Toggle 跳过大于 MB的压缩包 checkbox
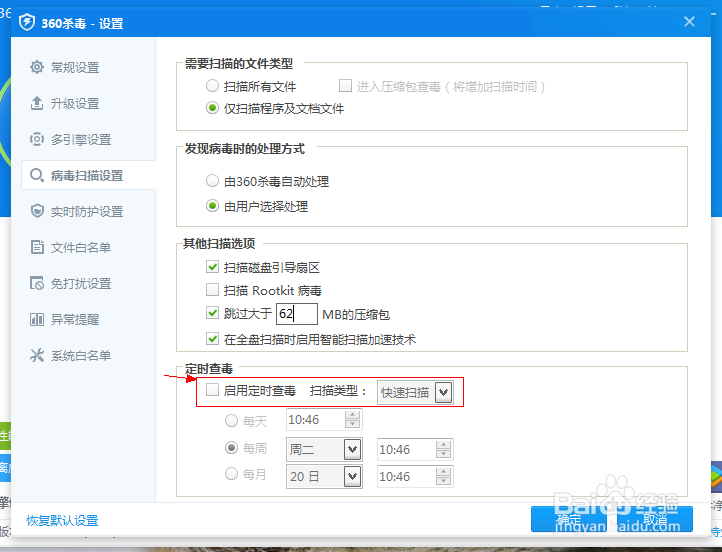 point(212,313)
